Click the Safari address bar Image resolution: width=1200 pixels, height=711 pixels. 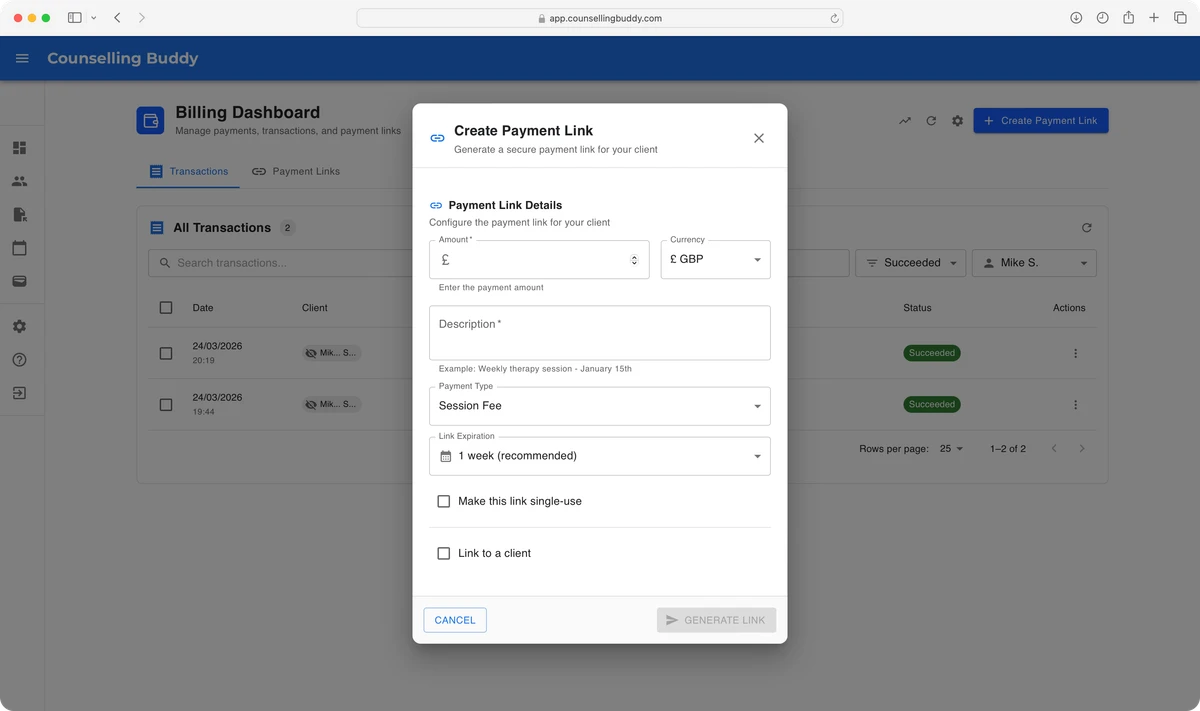[600, 18]
